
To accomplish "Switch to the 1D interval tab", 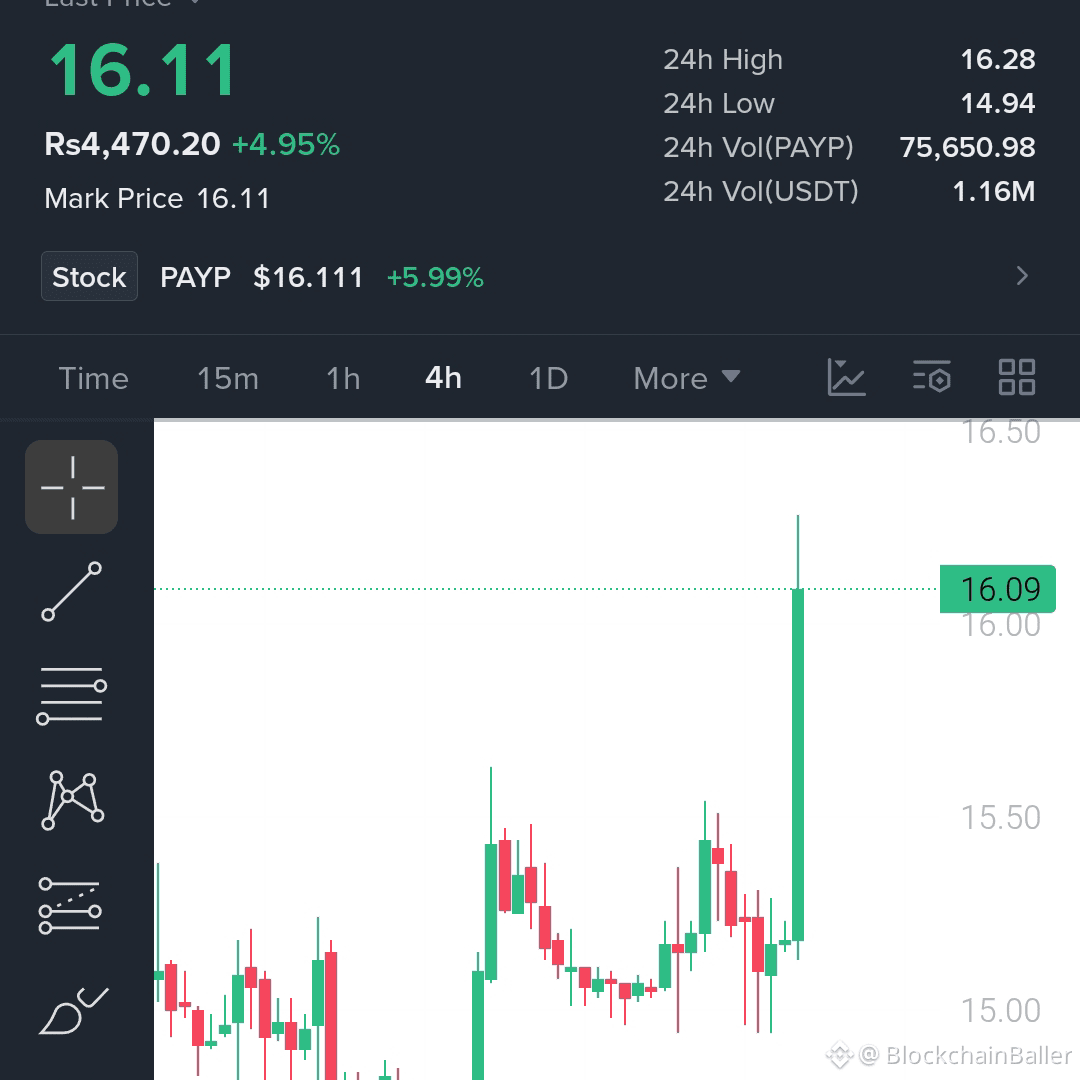I will point(548,378).
